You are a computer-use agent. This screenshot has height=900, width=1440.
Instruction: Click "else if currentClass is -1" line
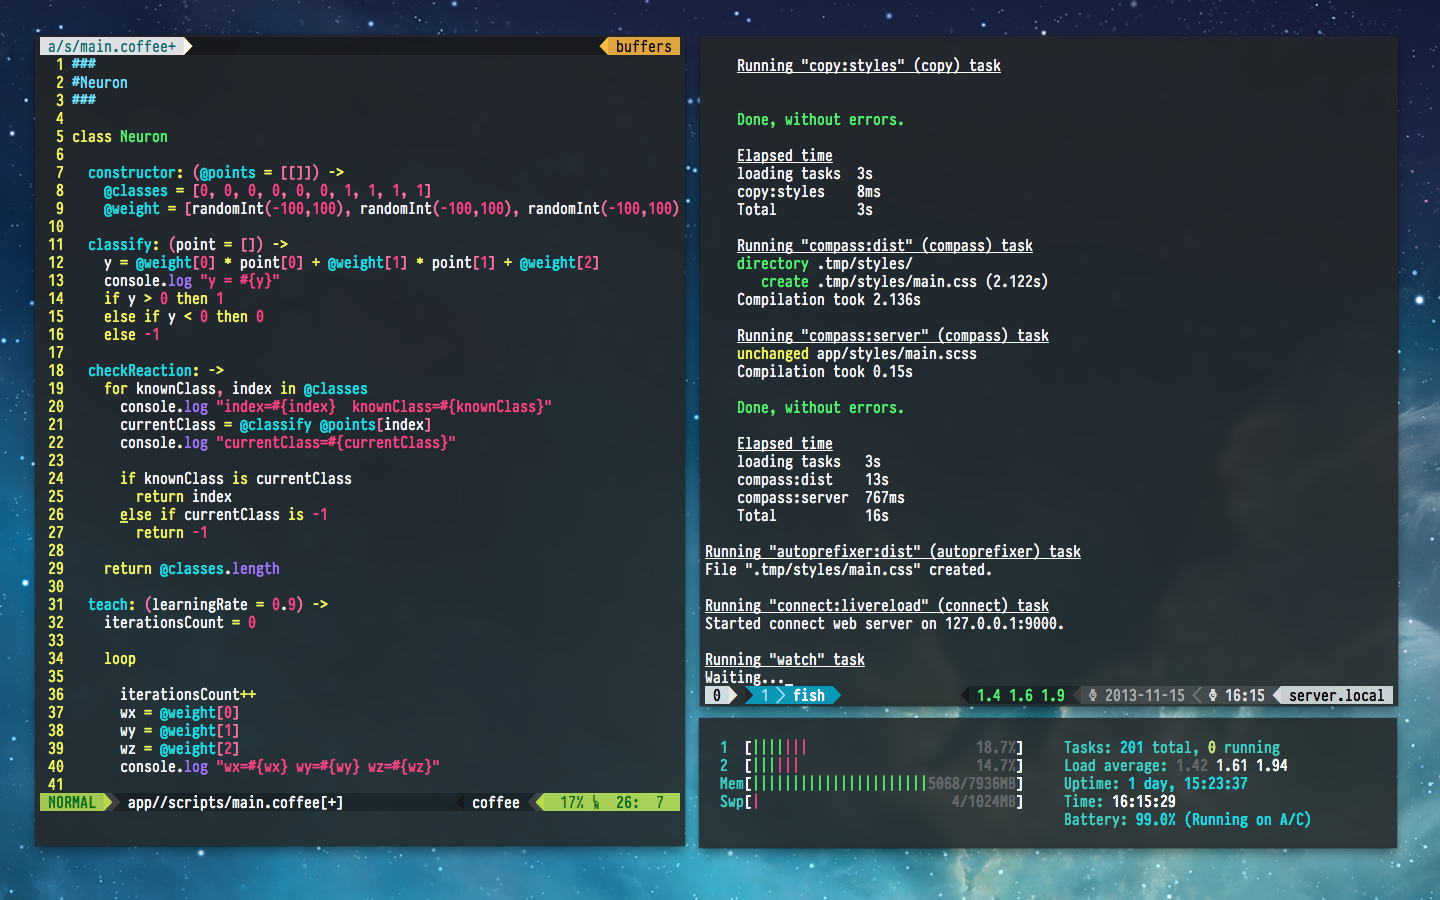pyautogui.click(x=224, y=515)
